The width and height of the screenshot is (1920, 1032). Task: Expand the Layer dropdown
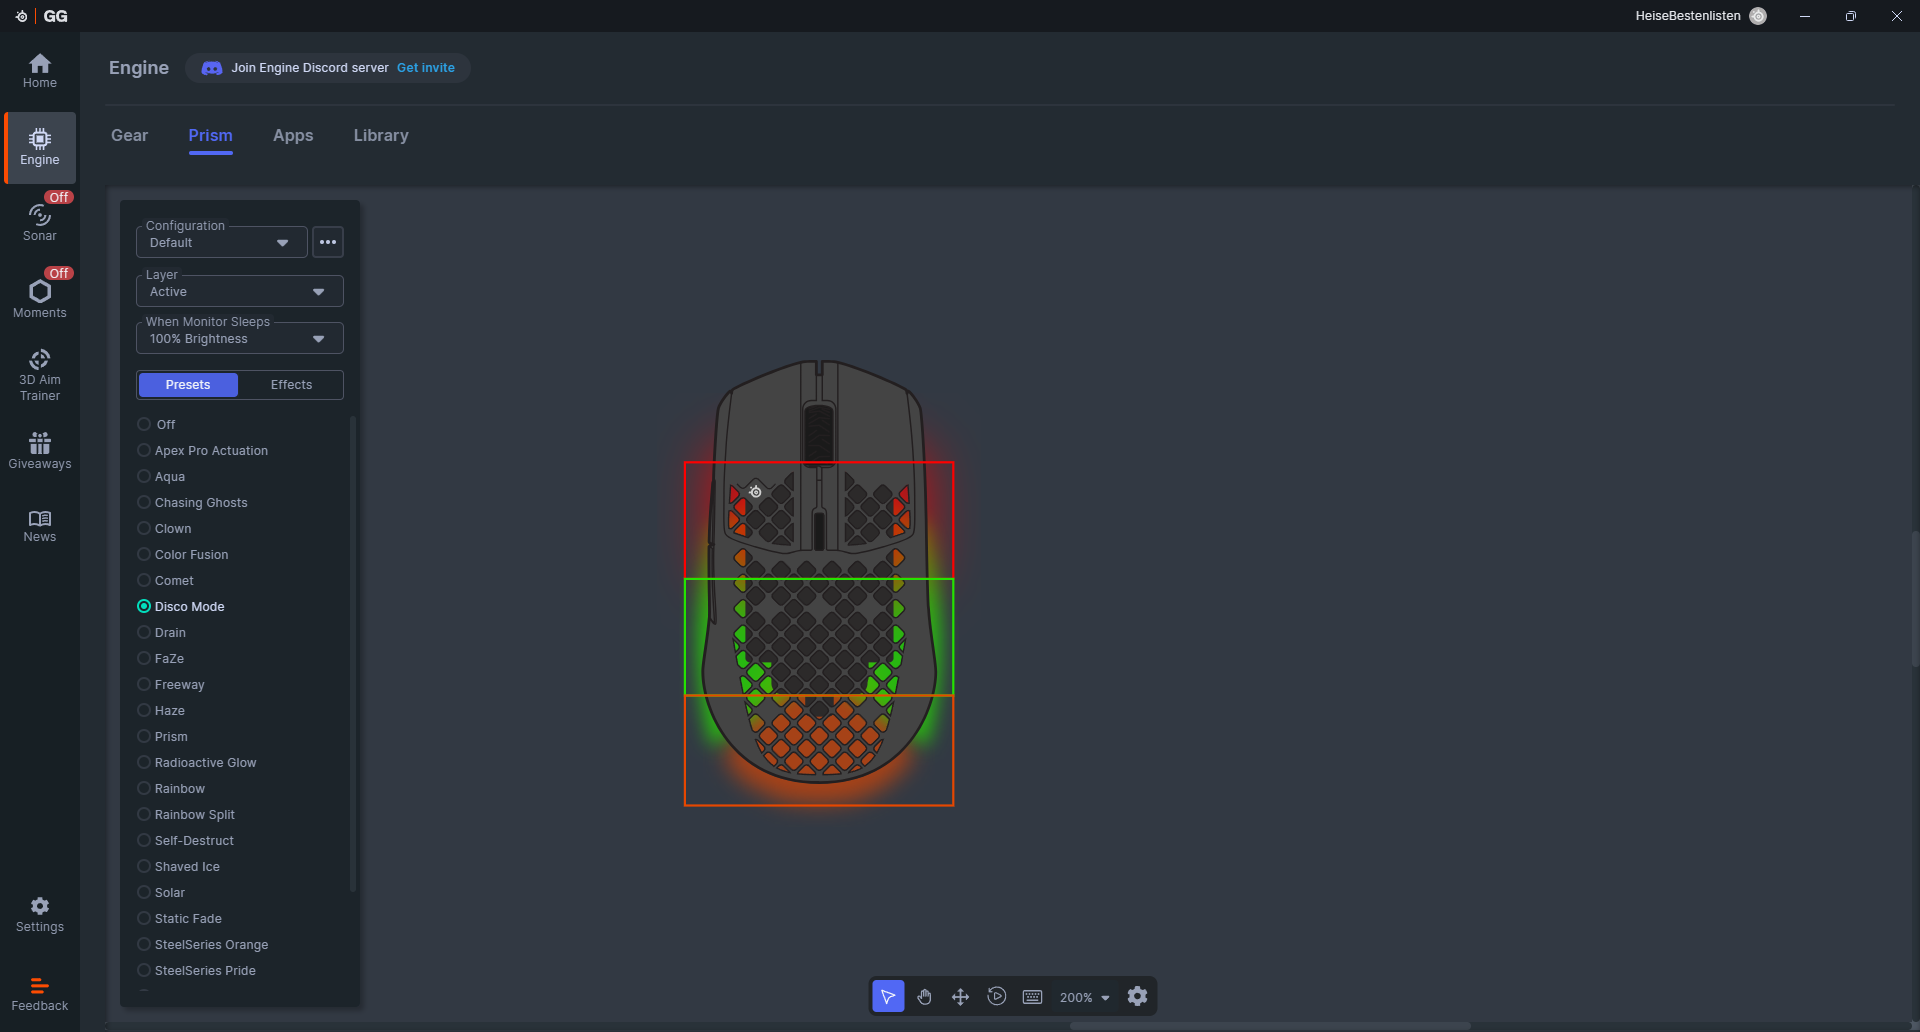coord(239,292)
